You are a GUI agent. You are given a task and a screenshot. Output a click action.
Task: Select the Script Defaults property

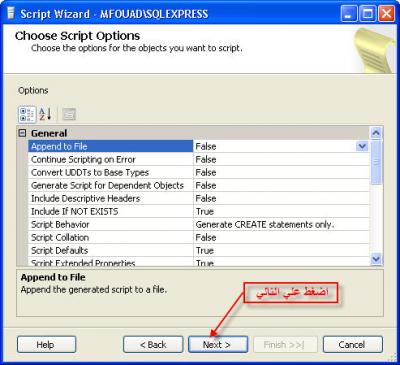111,250
